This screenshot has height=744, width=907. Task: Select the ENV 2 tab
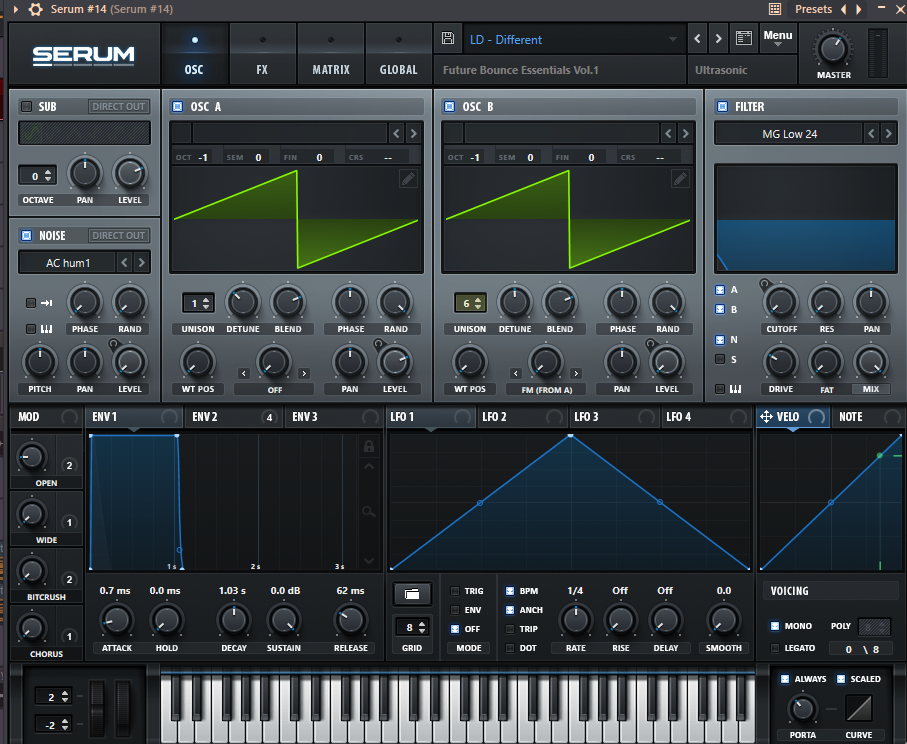pyautogui.click(x=234, y=417)
